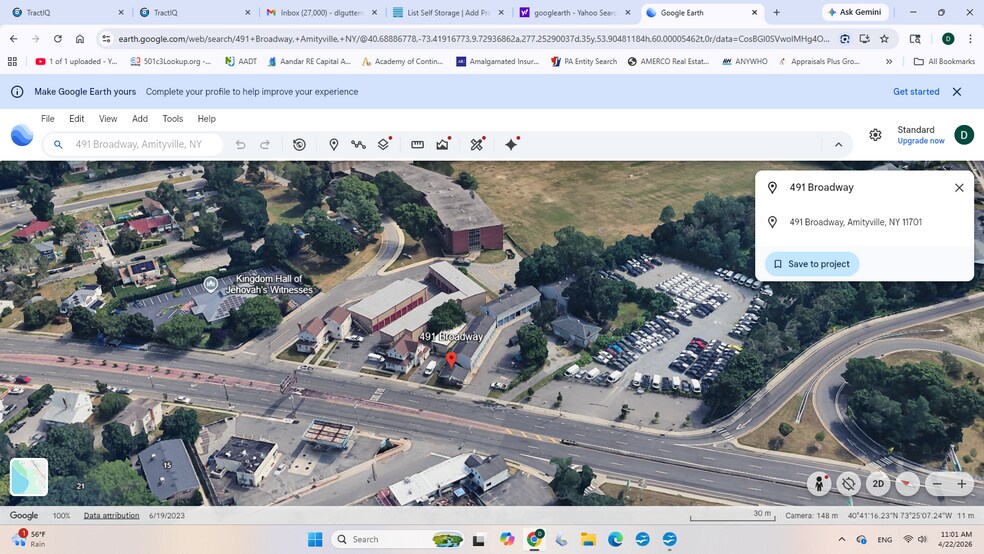Image resolution: width=984 pixels, height=554 pixels.
Task: Click Upgrade now link
Action: pyautogui.click(x=921, y=141)
